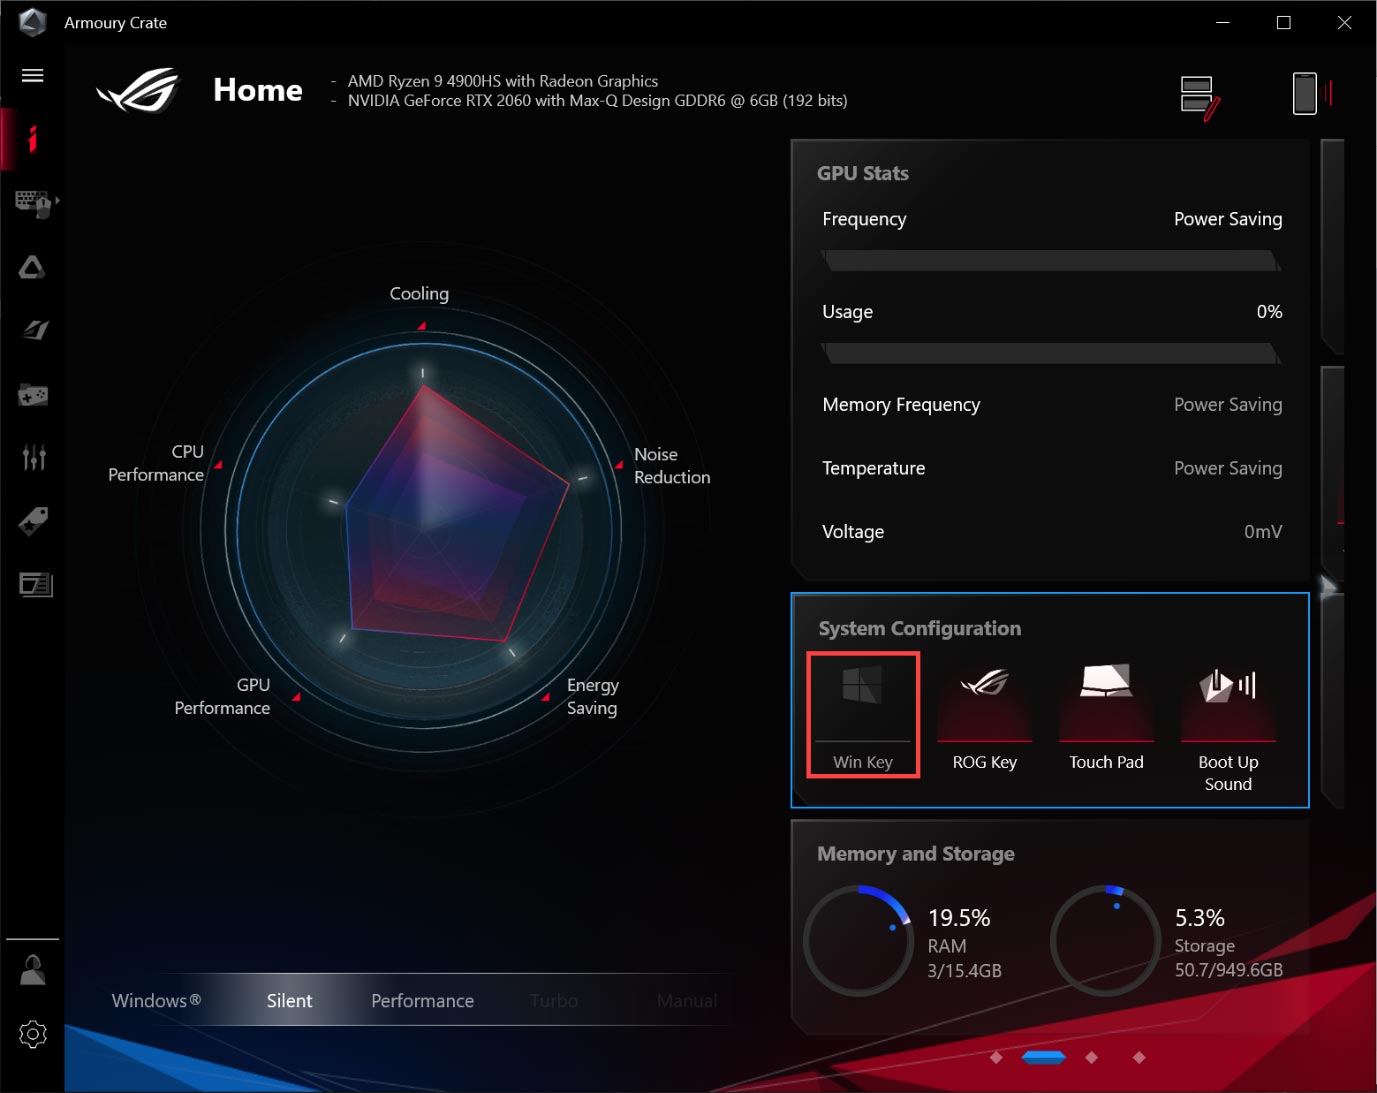The height and width of the screenshot is (1093, 1377).
Task: Toggle the Touch Pad setting
Action: pos(1106,715)
